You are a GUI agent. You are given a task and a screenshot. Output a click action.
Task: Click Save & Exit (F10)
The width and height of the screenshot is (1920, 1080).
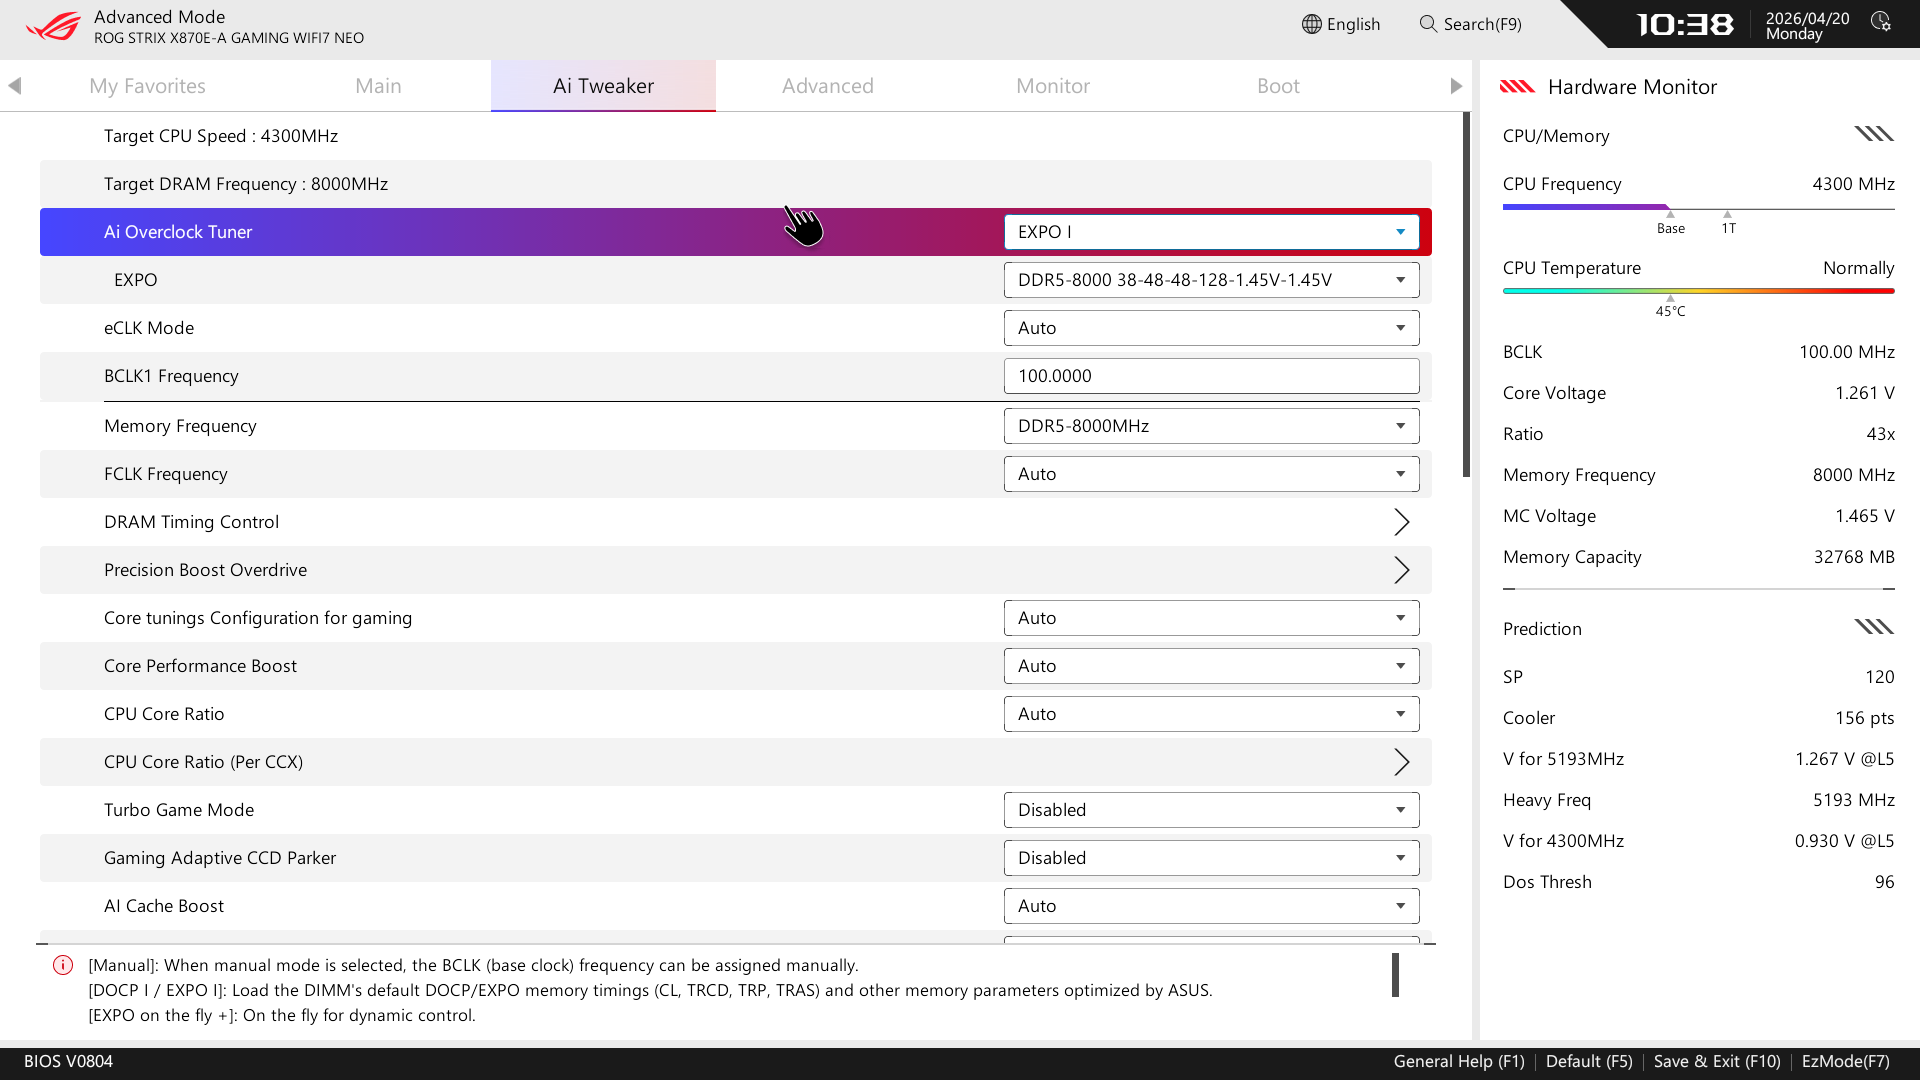(x=1717, y=1061)
